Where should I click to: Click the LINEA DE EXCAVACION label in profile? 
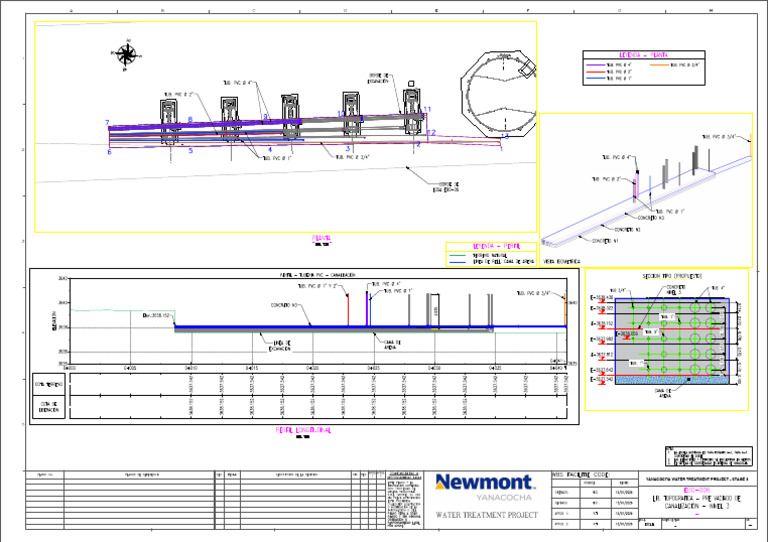[x=280, y=346]
